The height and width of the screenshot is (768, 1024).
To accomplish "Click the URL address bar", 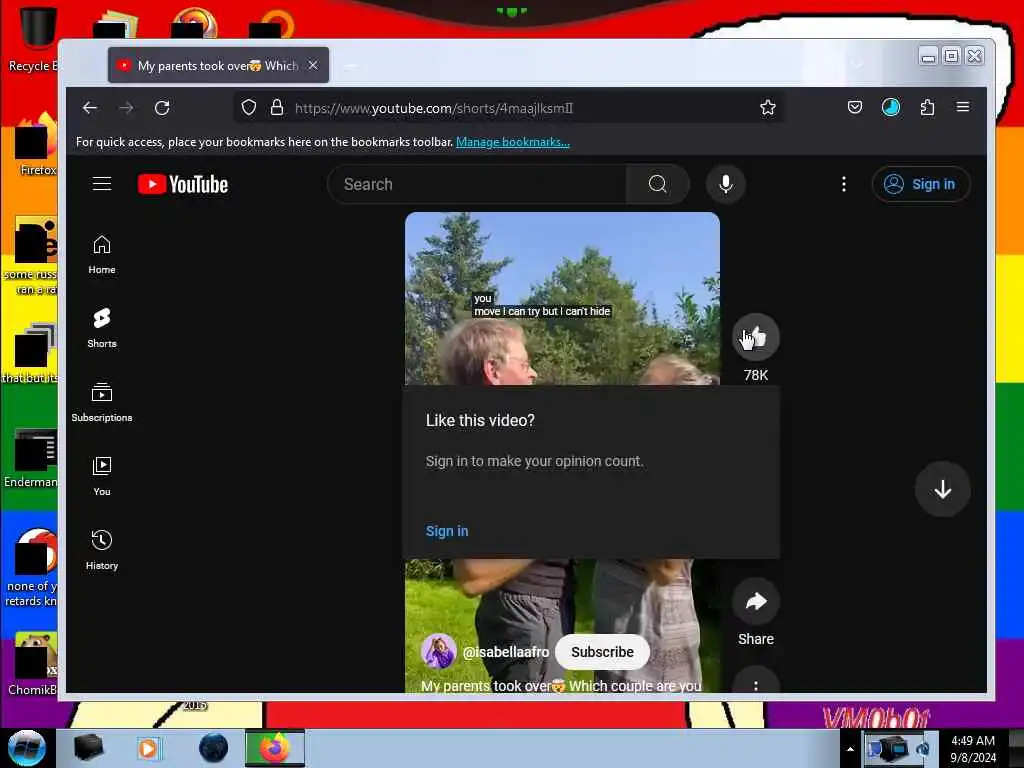I will pyautogui.click(x=509, y=108).
